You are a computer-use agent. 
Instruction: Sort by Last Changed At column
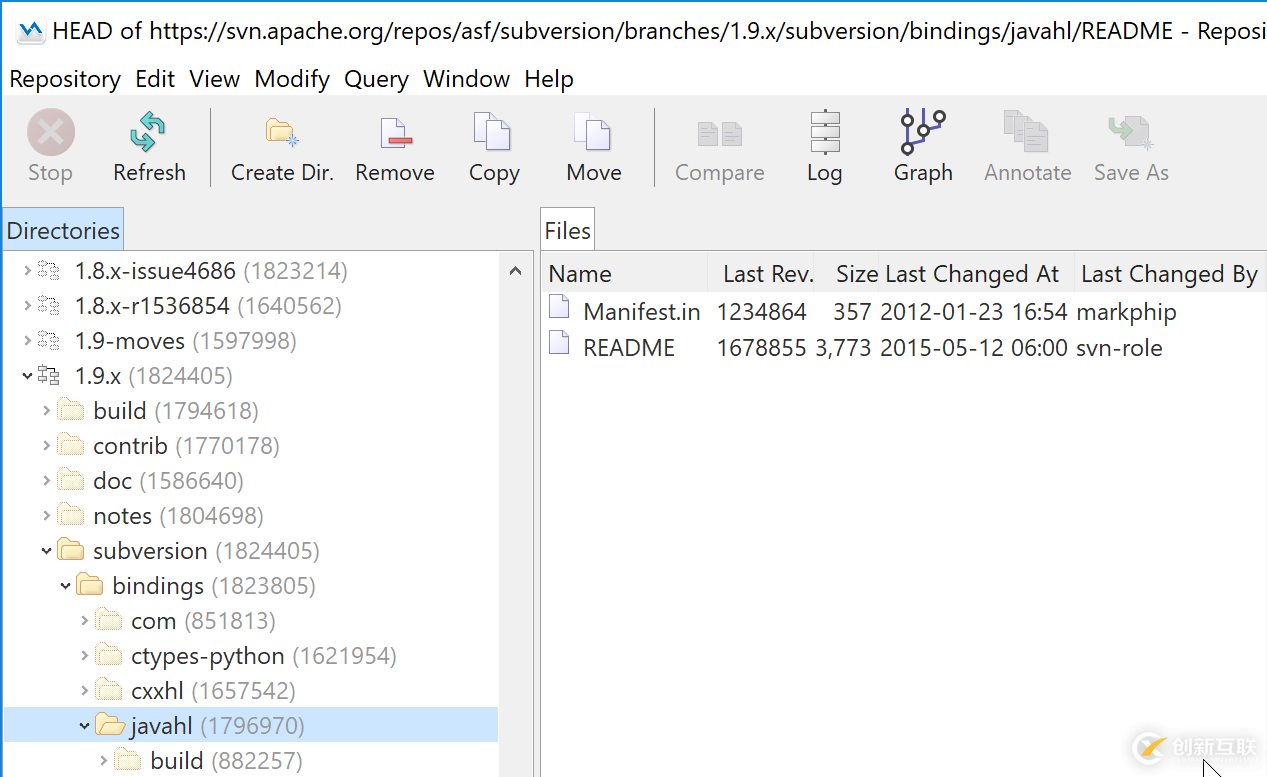tap(976, 274)
